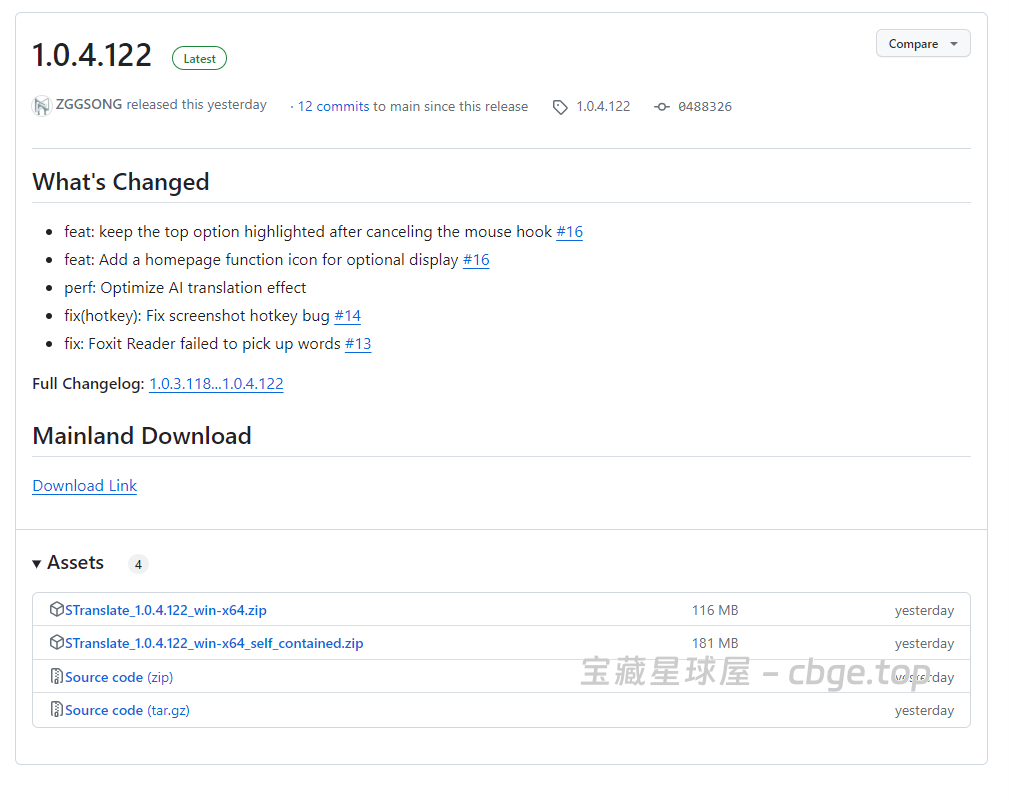Click the 4 assets count badge
The image size is (1009, 800).
tap(138, 563)
